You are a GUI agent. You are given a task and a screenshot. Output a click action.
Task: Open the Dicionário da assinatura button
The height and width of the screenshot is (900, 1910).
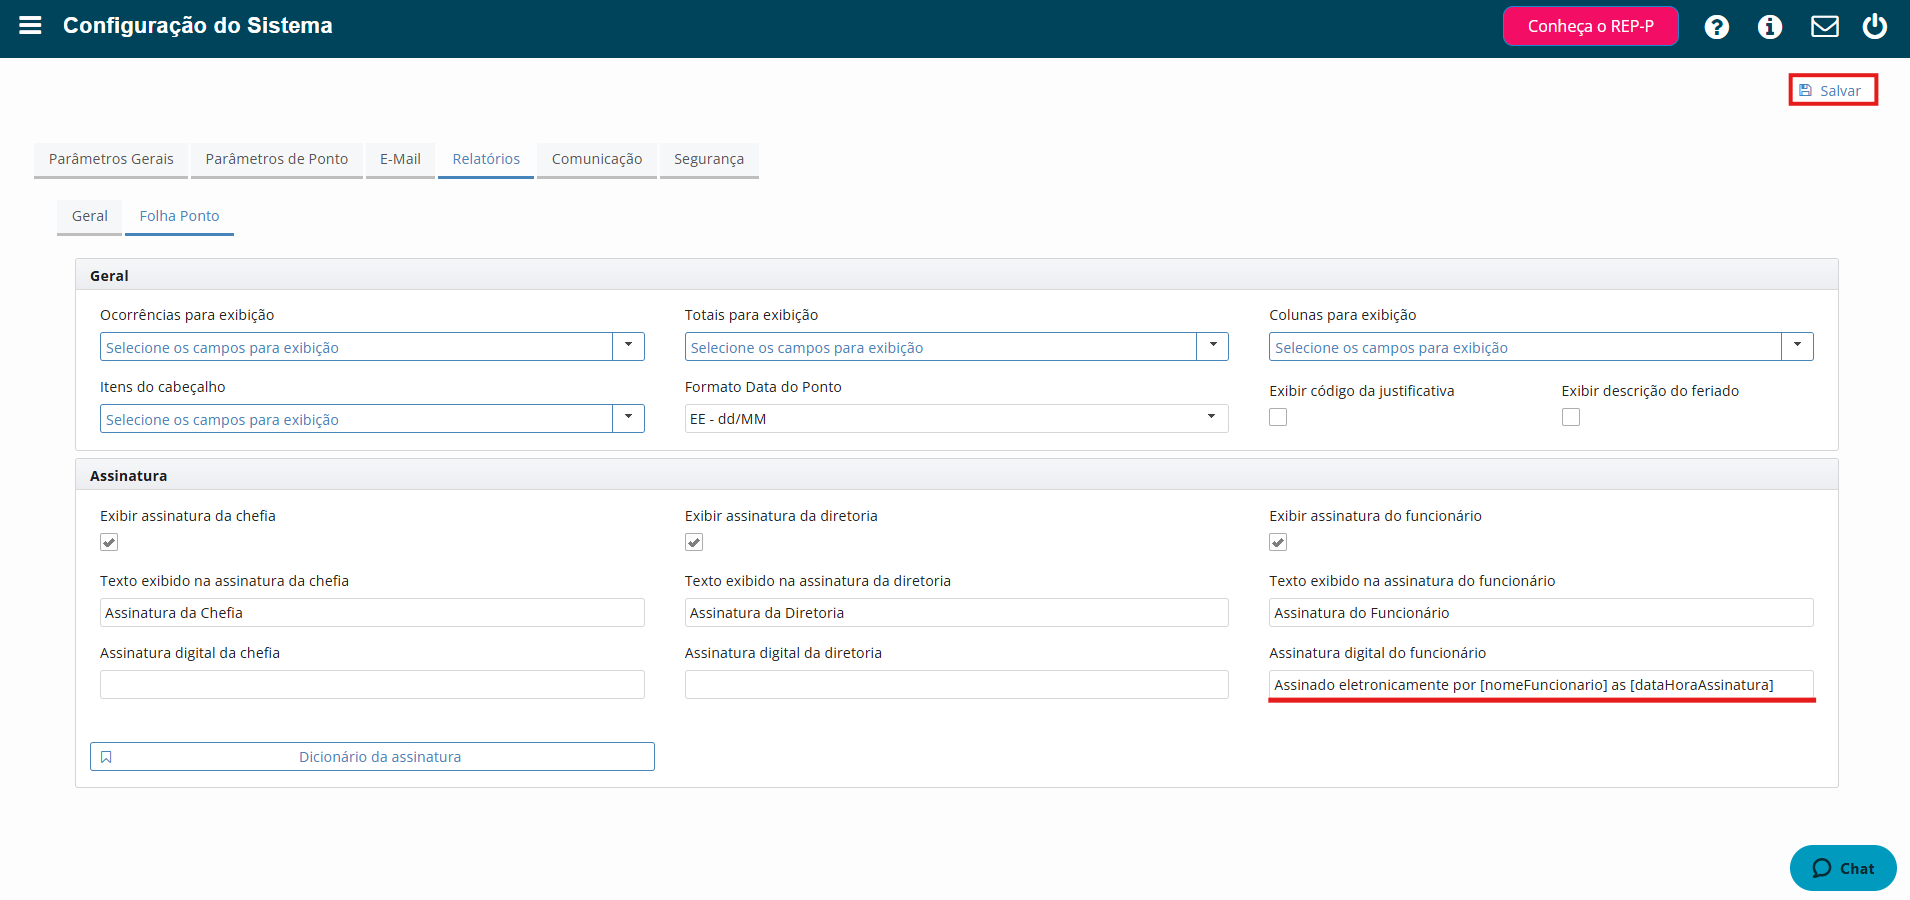click(372, 757)
